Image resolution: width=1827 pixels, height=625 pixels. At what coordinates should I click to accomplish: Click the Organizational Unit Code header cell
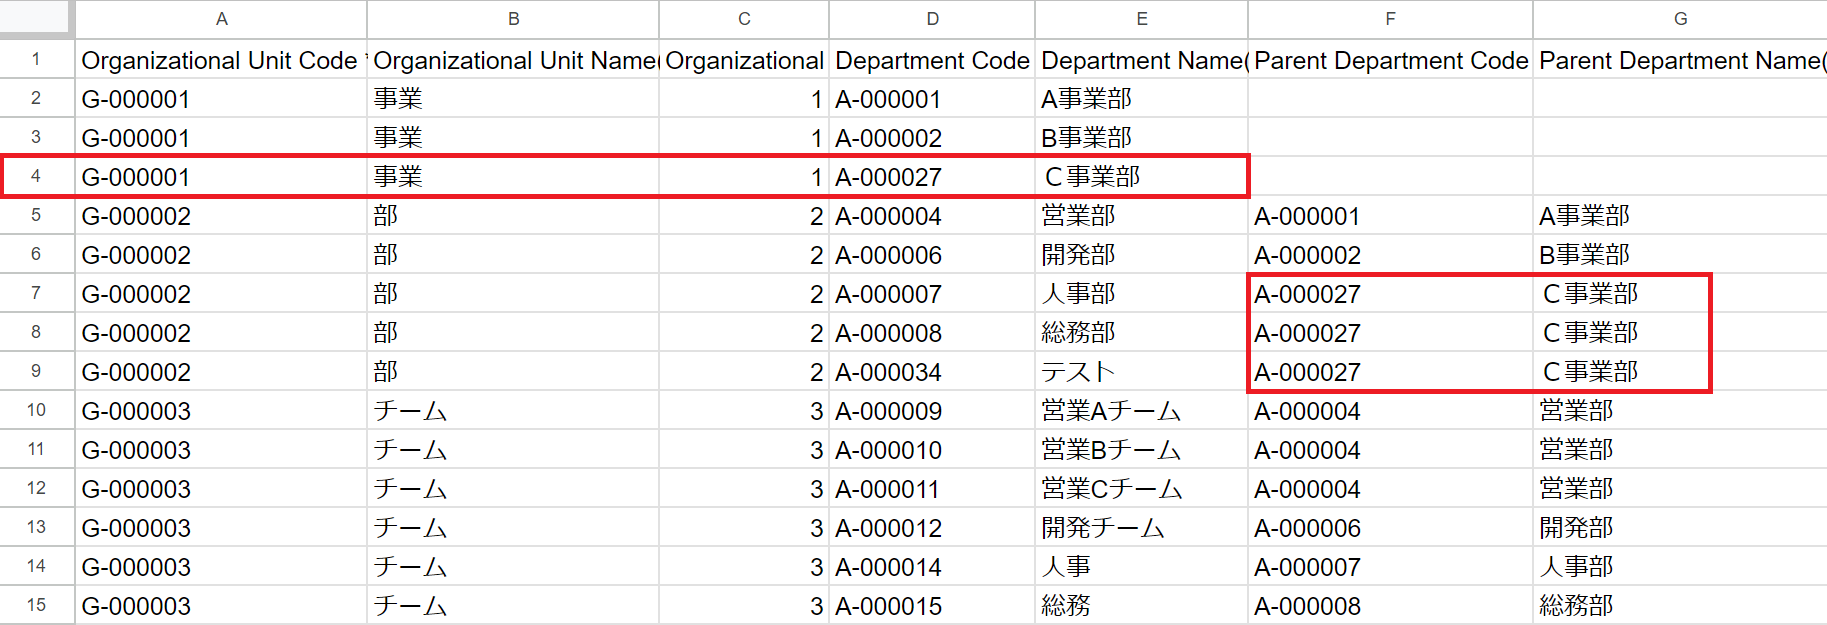pyautogui.click(x=221, y=61)
